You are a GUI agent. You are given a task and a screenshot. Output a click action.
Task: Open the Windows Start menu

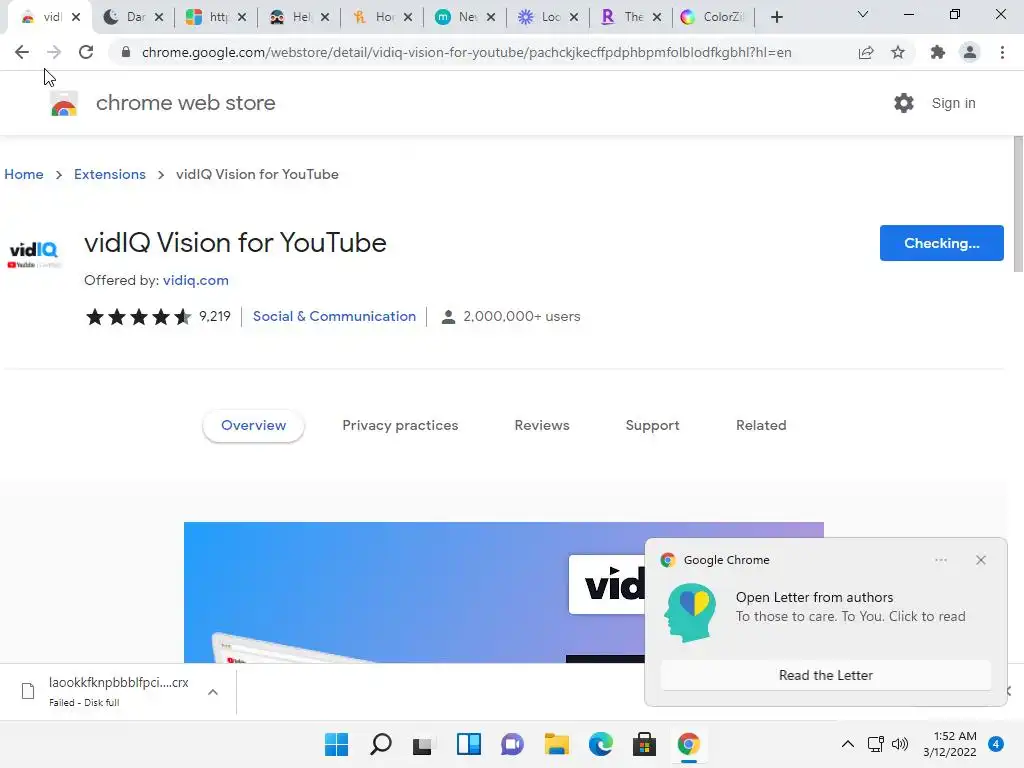coord(336,744)
